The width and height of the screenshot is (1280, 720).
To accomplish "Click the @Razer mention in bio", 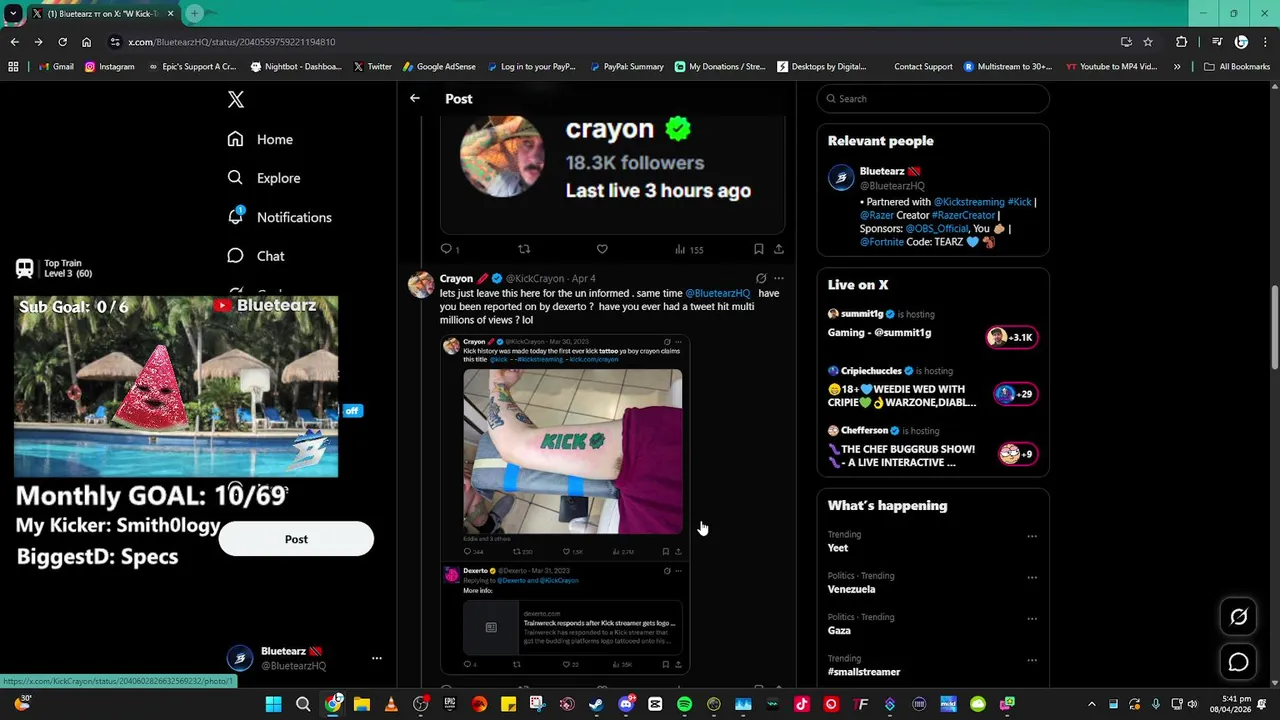I will pos(877,215).
